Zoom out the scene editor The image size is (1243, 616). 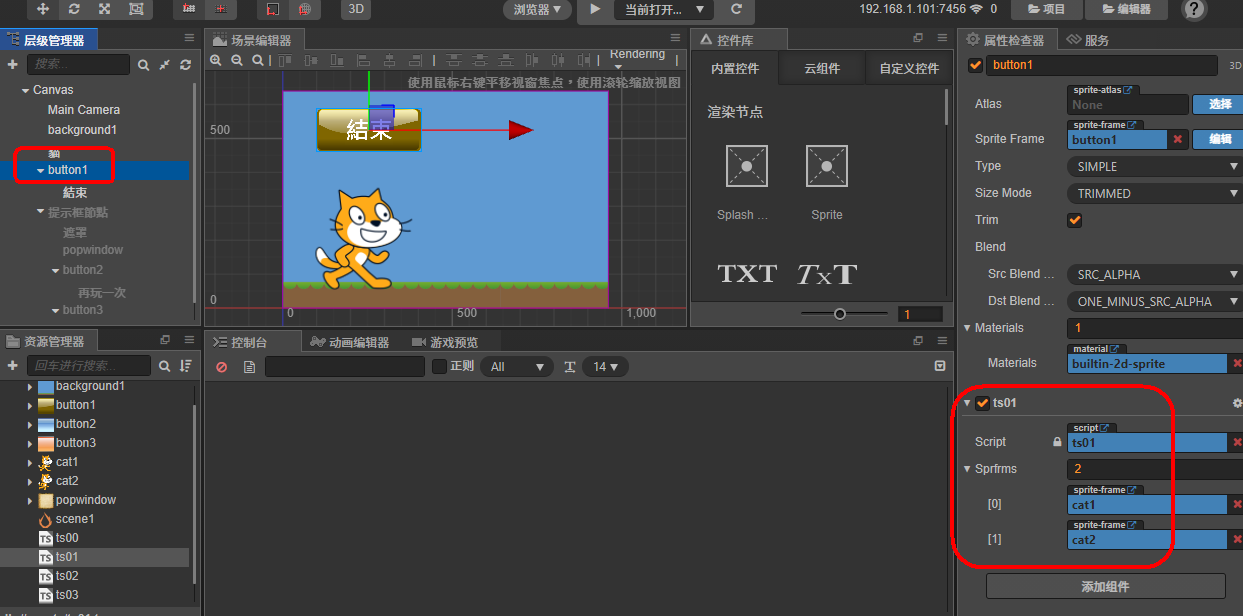236,60
